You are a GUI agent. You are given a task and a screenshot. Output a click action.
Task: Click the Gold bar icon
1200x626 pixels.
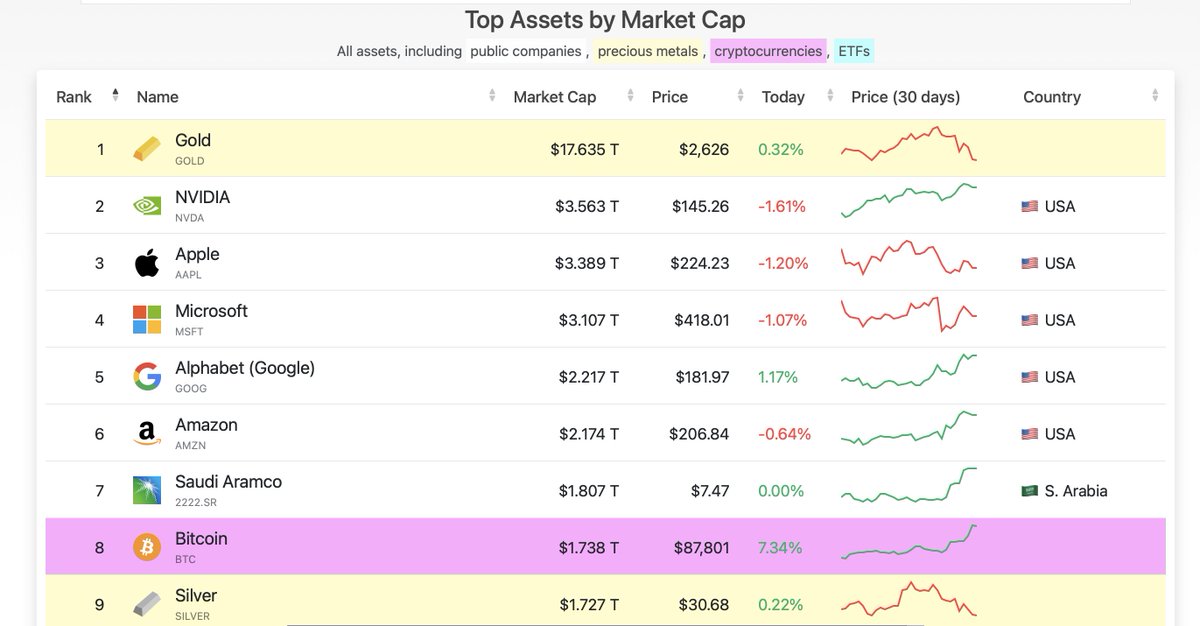[x=147, y=149]
